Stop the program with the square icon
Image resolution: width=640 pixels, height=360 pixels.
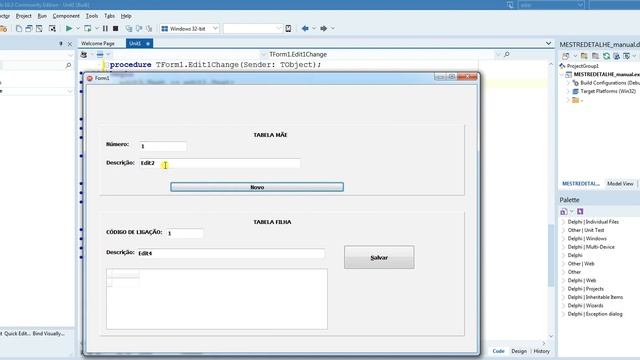click(x=116, y=28)
